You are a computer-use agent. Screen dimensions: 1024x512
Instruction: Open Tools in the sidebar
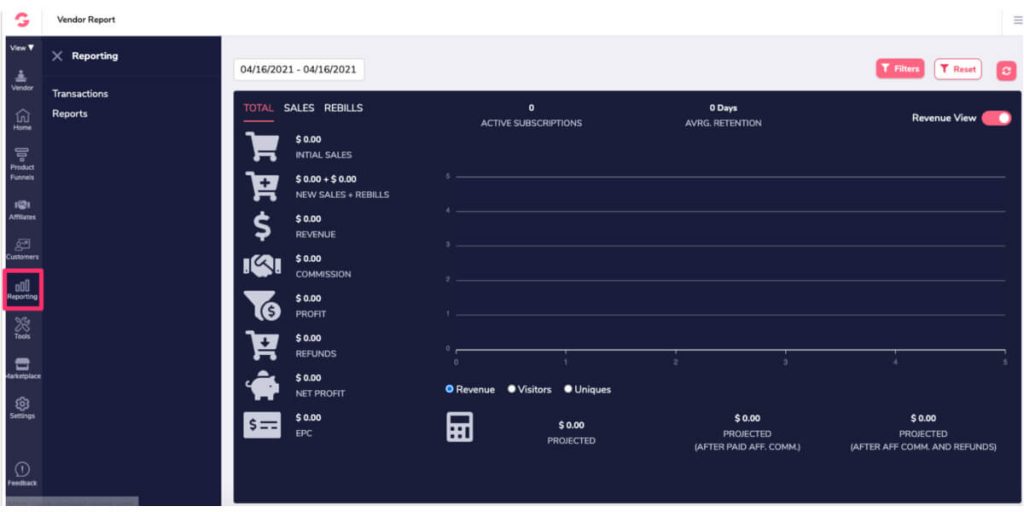point(22,328)
